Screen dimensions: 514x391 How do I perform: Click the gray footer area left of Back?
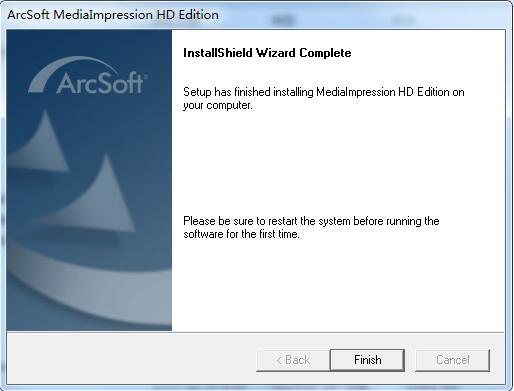click(x=130, y=358)
